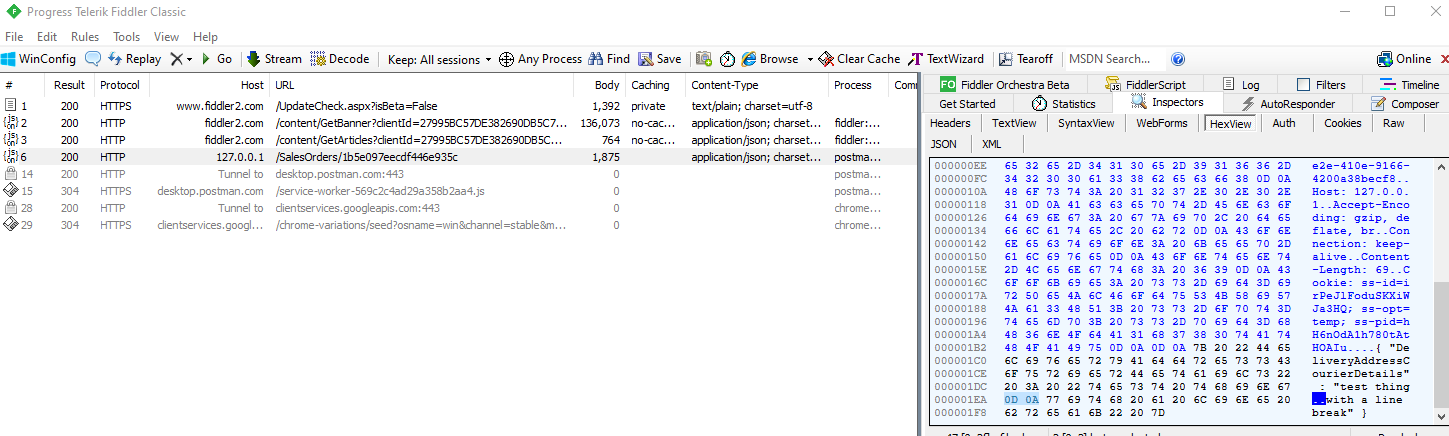Expand the Browse dropdown arrow

(x=806, y=60)
